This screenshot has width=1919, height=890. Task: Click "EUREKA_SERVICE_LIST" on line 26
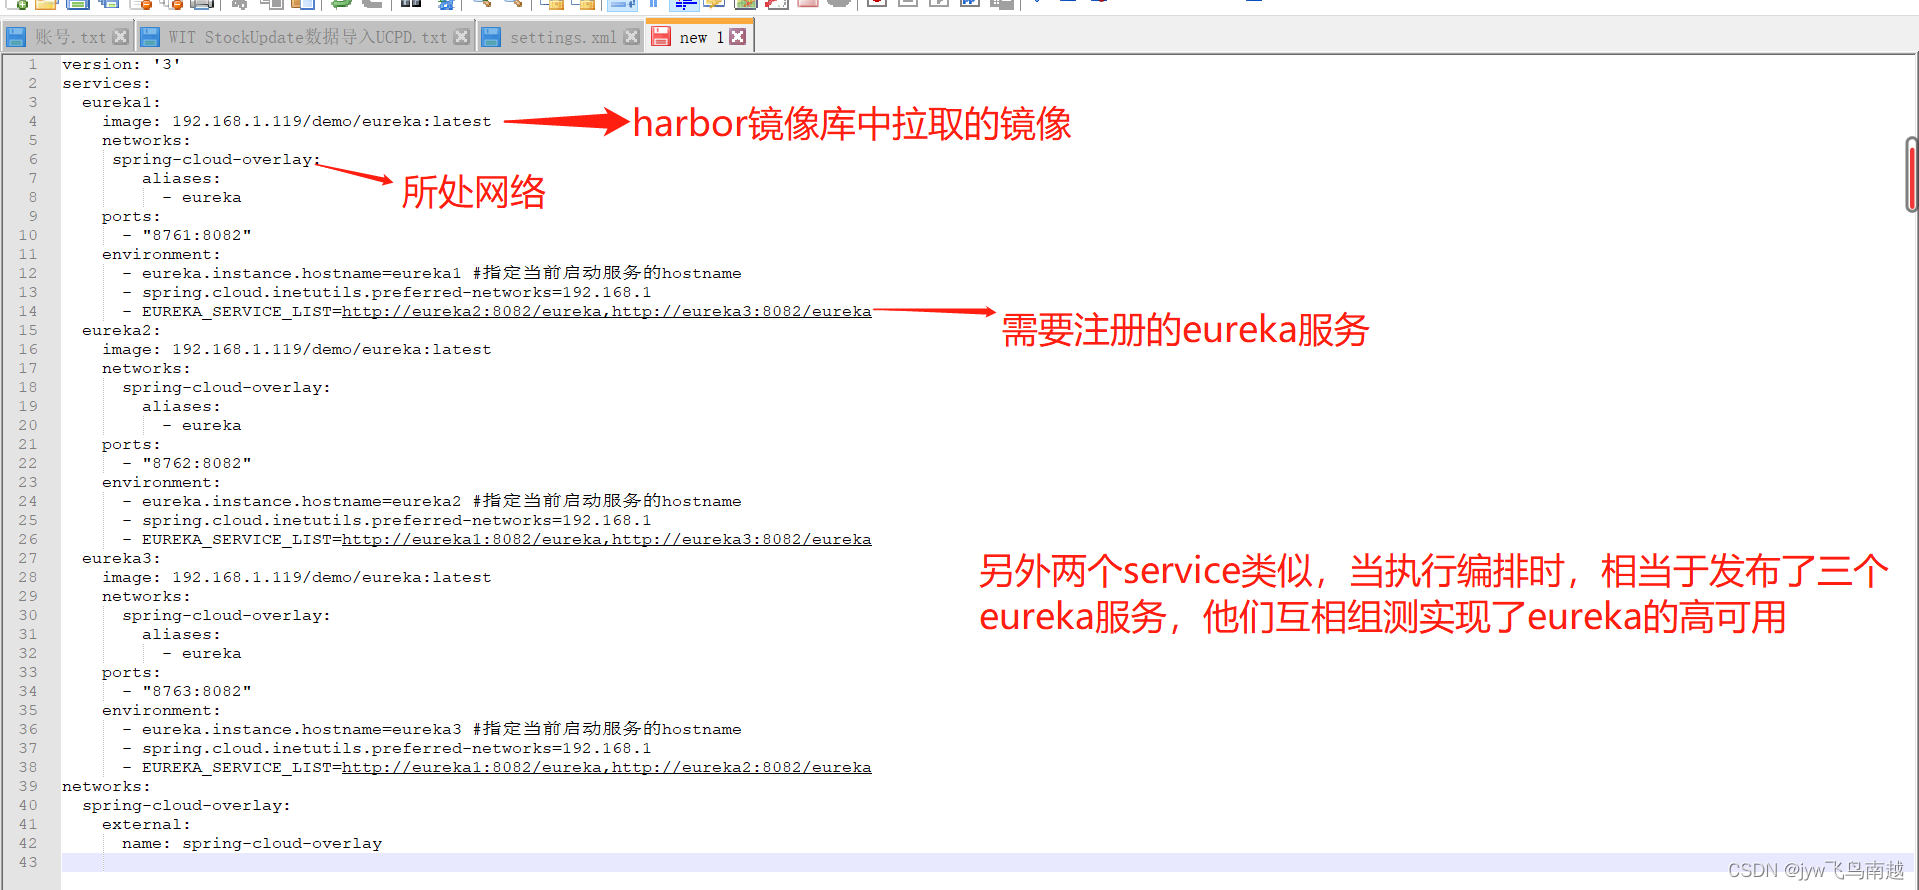click(236, 540)
